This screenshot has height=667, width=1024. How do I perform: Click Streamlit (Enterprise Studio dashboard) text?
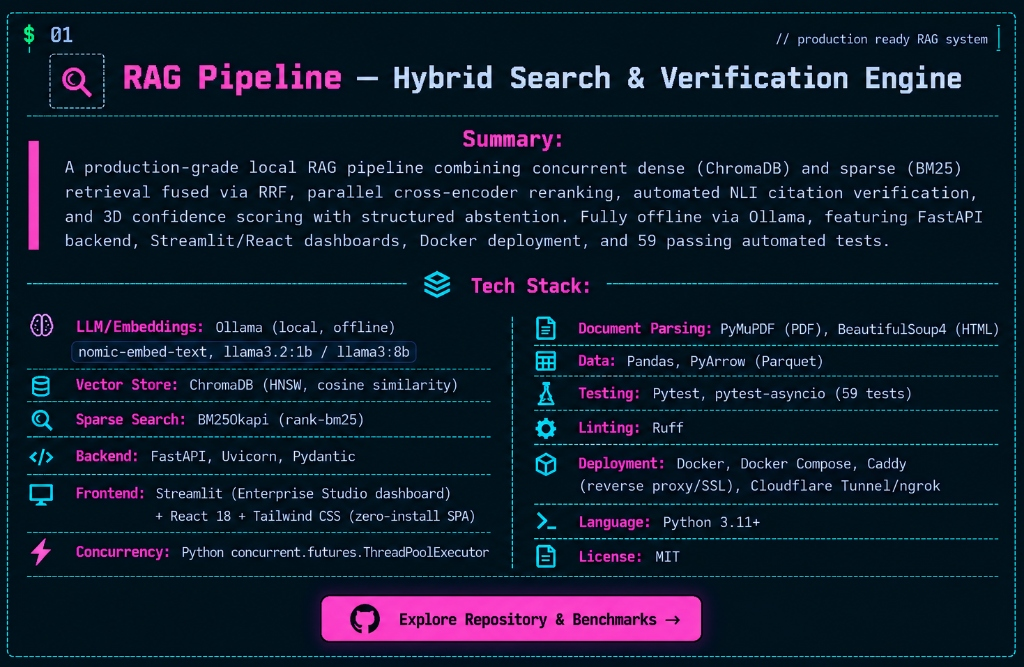click(x=303, y=494)
